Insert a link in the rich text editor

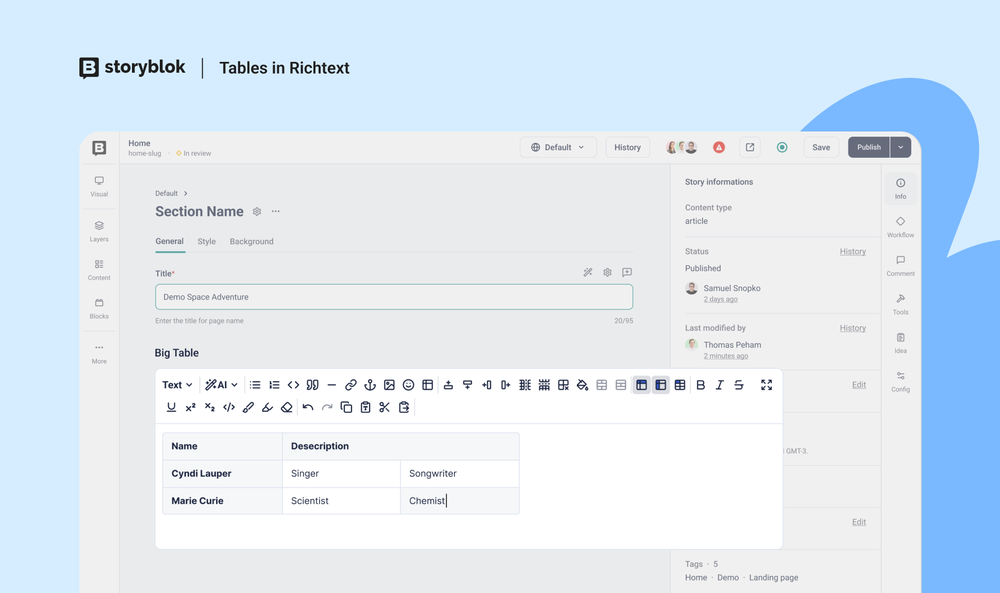351,384
